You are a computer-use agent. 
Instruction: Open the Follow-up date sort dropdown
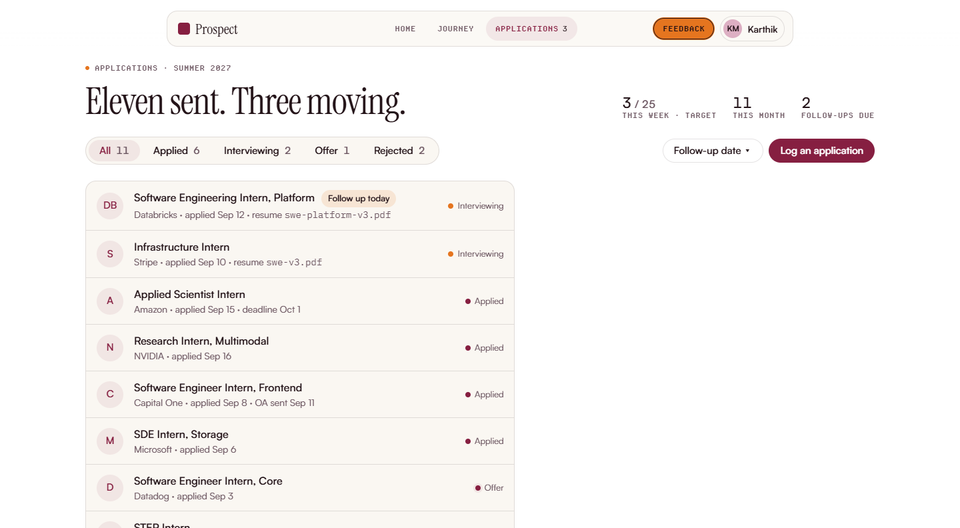point(713,151)
